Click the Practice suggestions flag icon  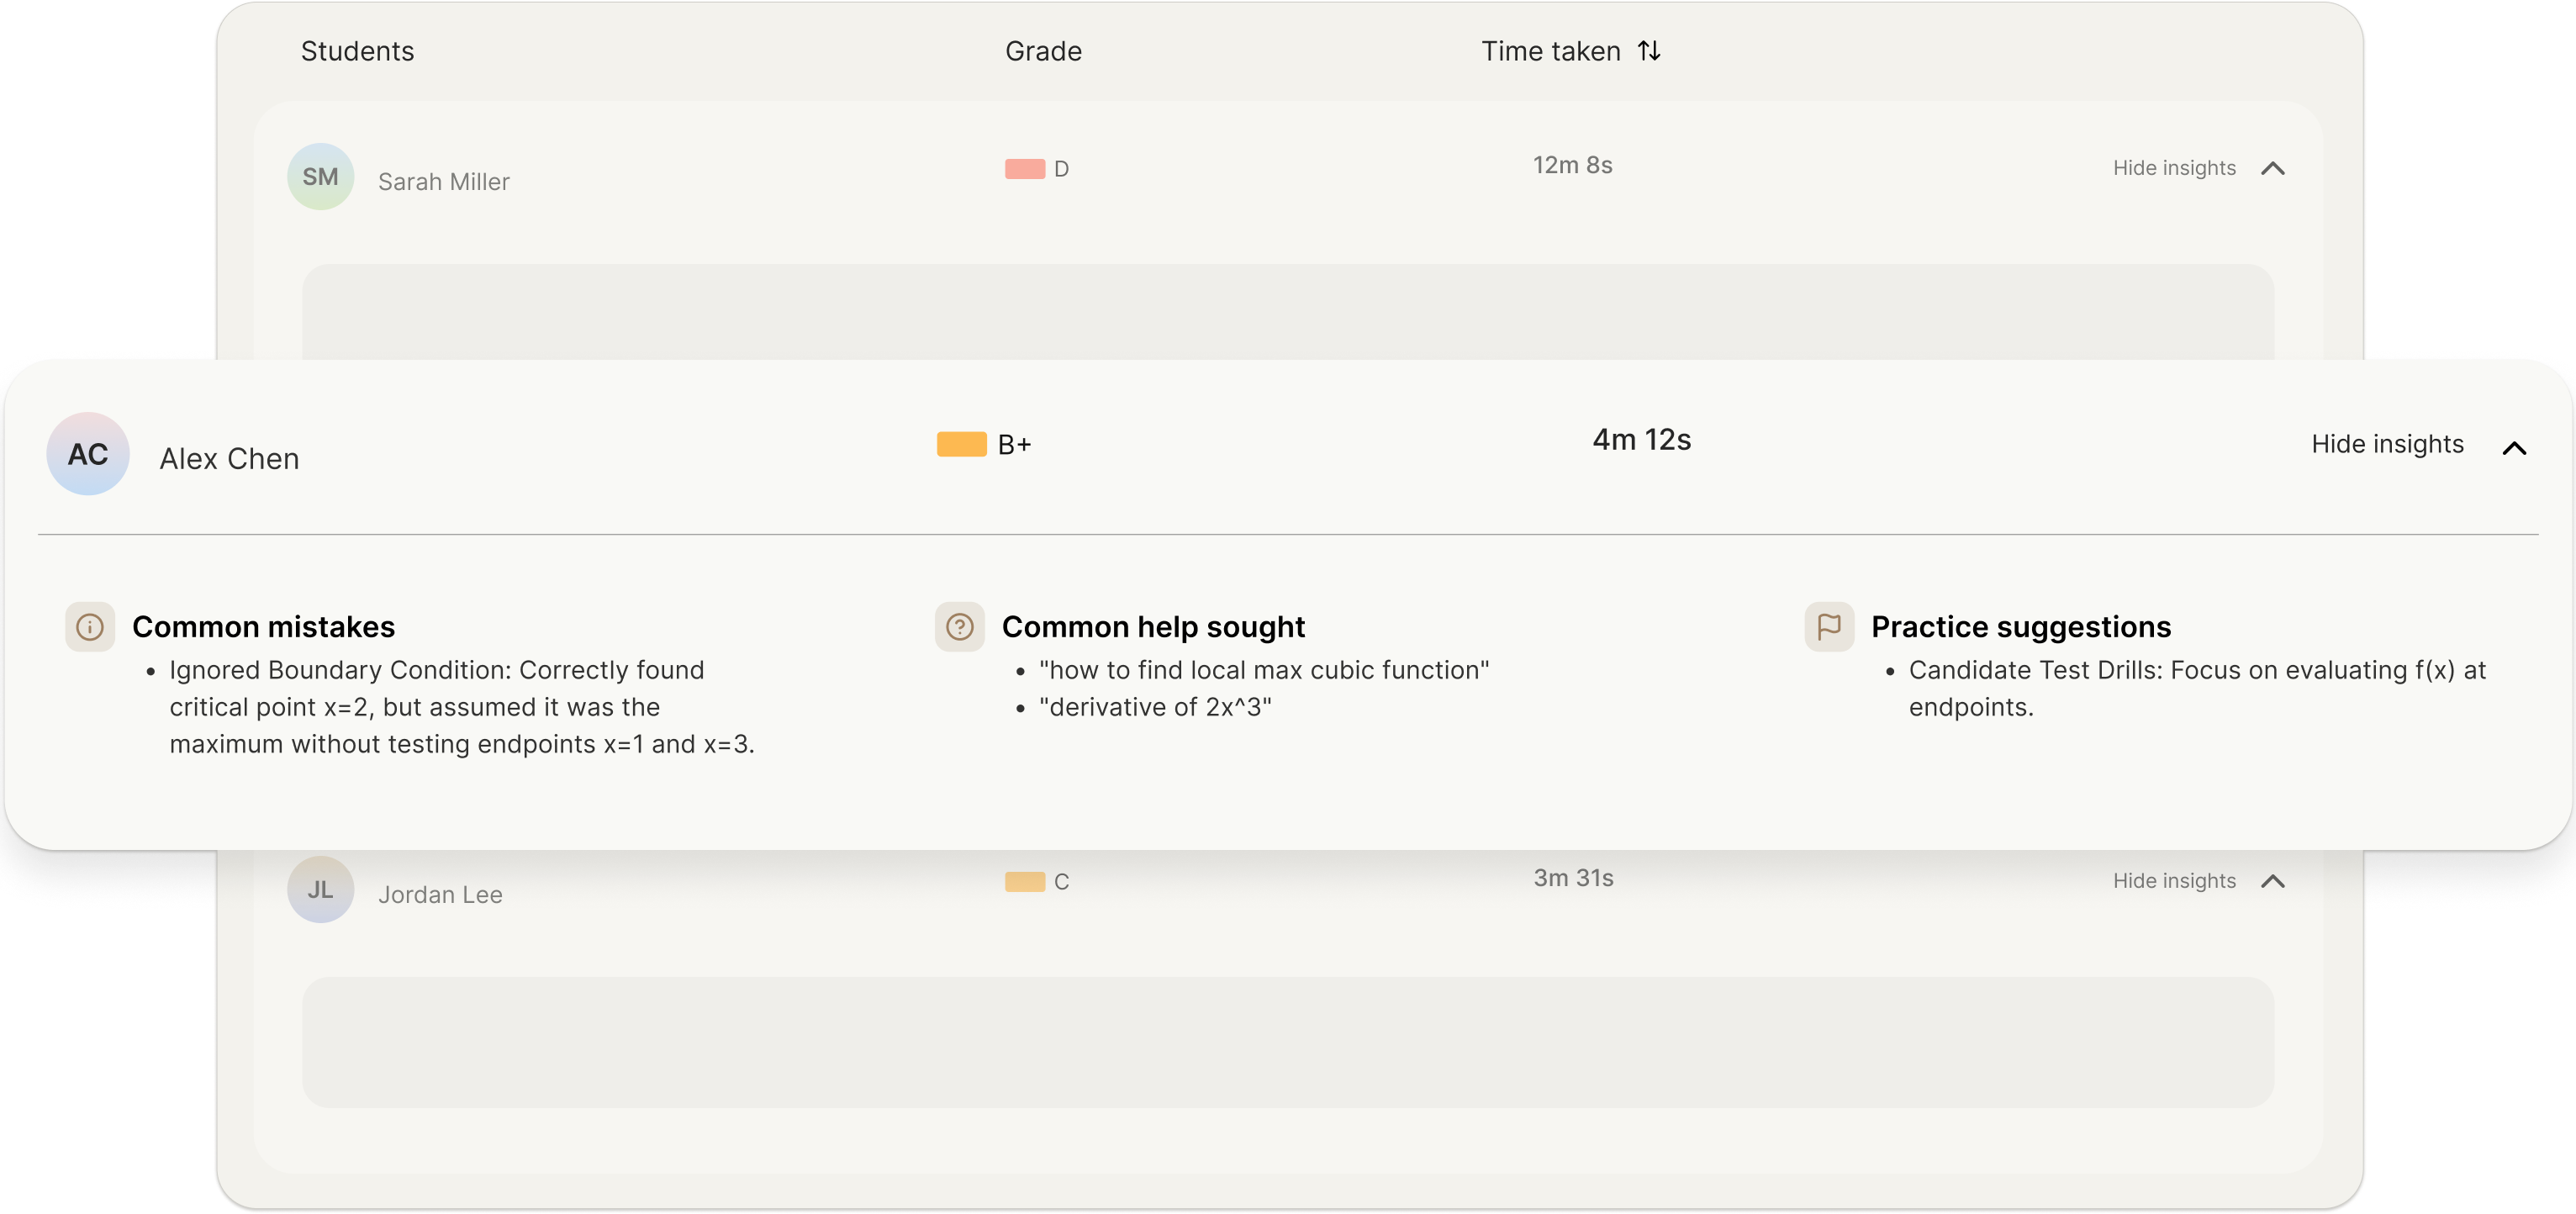pyautogui.click(x=1829, y=627)
